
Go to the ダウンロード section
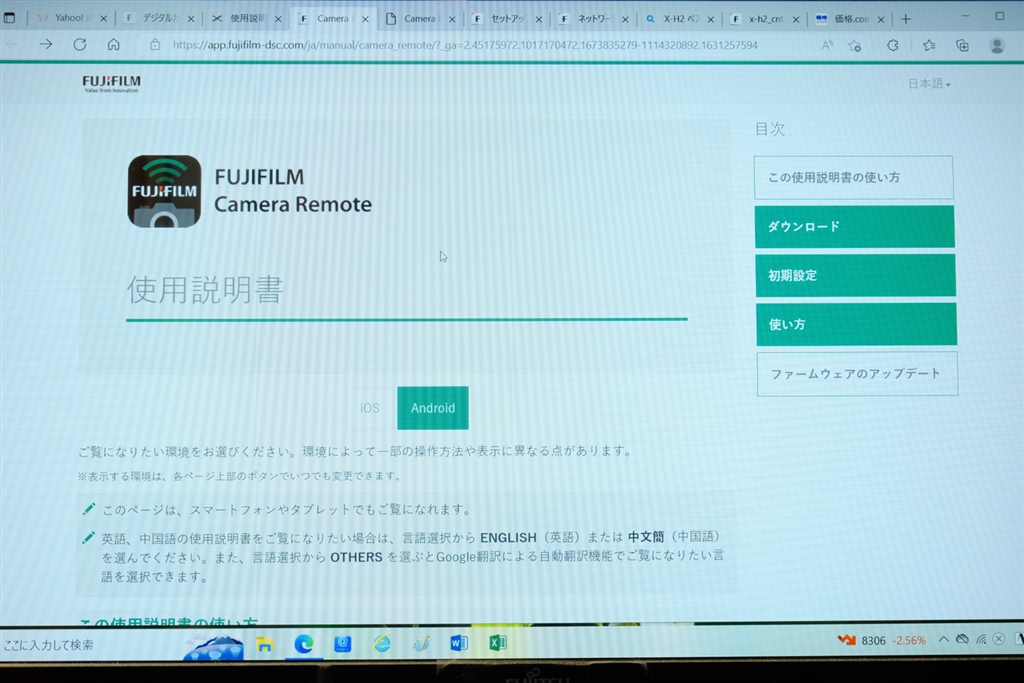(855, 227)
